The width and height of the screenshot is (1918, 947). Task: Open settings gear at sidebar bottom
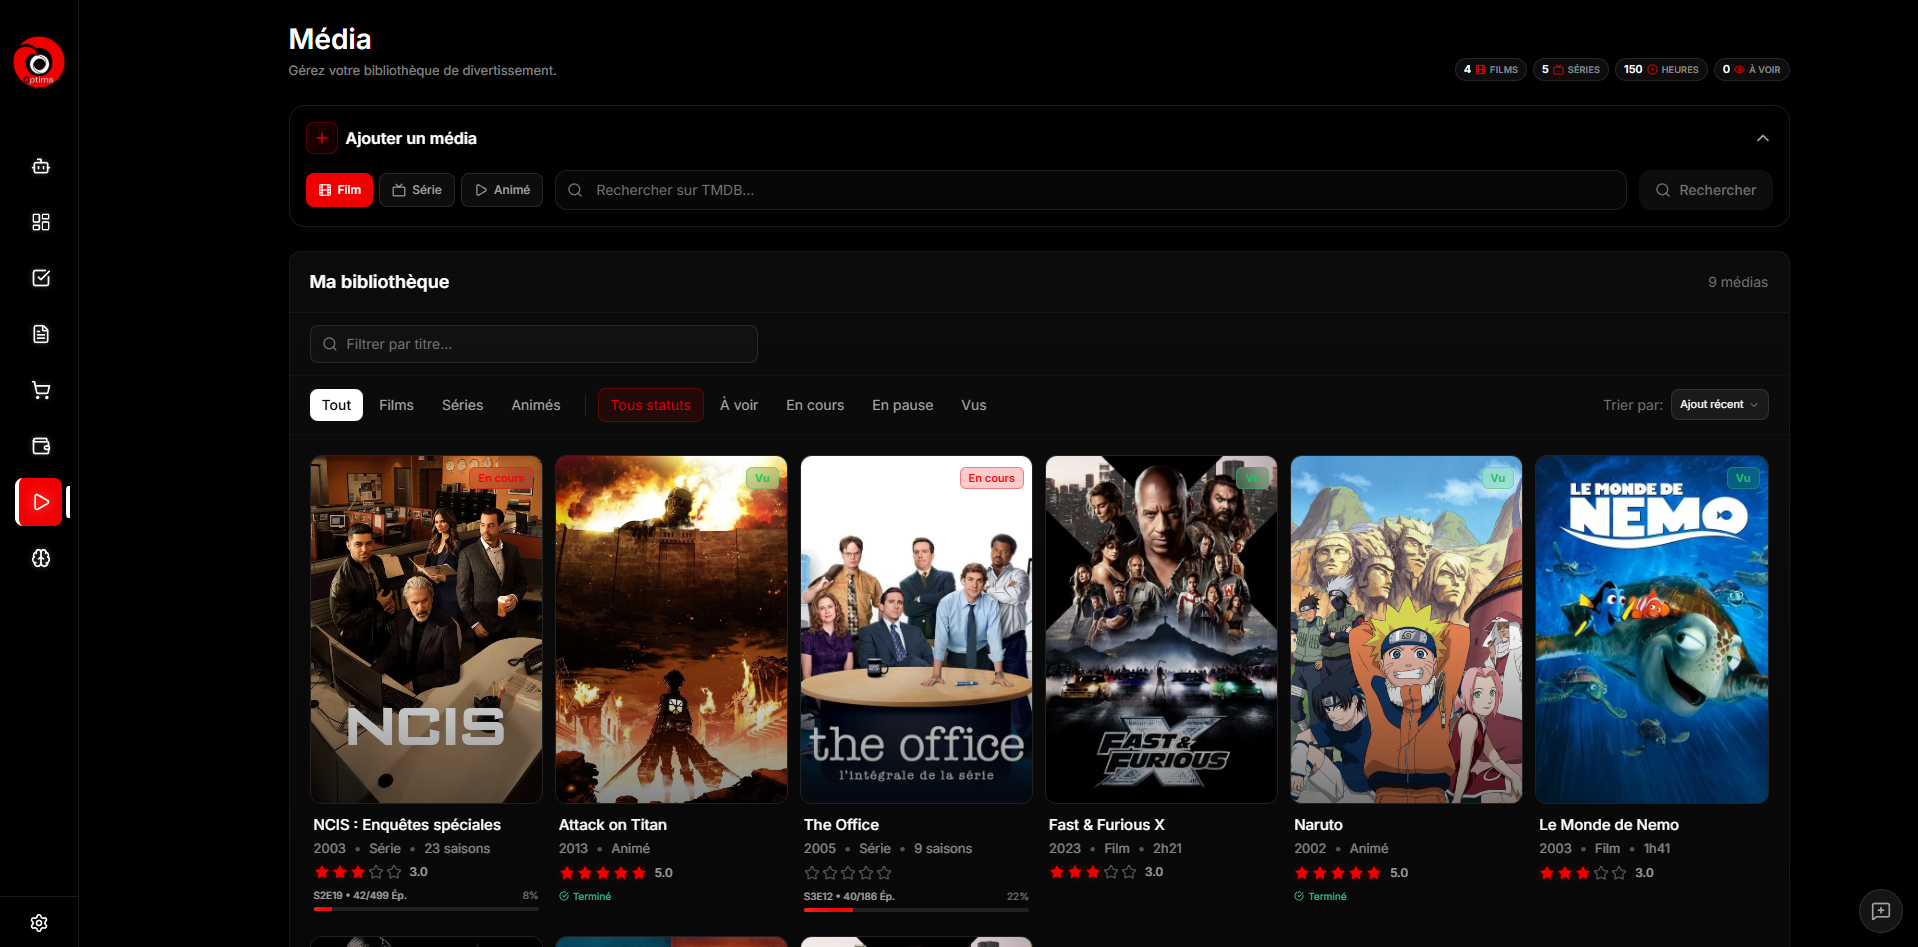coord(39,923)
